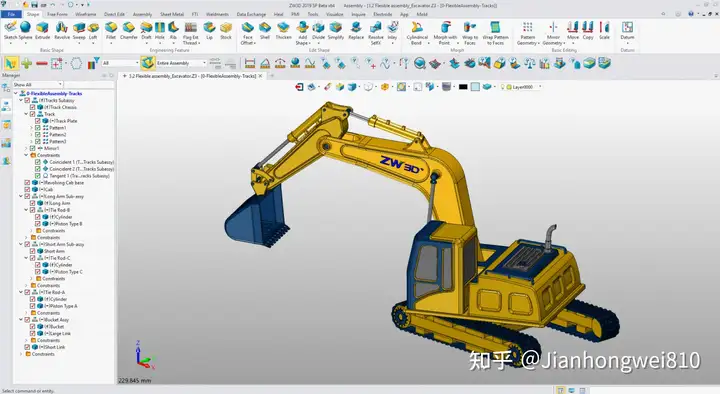The height and width of the screenshot is (394, 720).
Task: Click the red minus remove-from-selection icon
Action: click(x=42, y=63)
